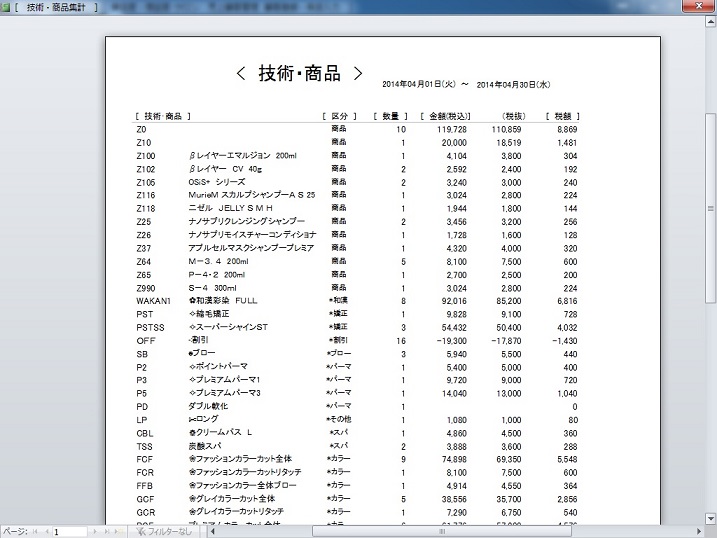Click グレイカラーカット全体 item name
The image size is (717, 538).
232,499
